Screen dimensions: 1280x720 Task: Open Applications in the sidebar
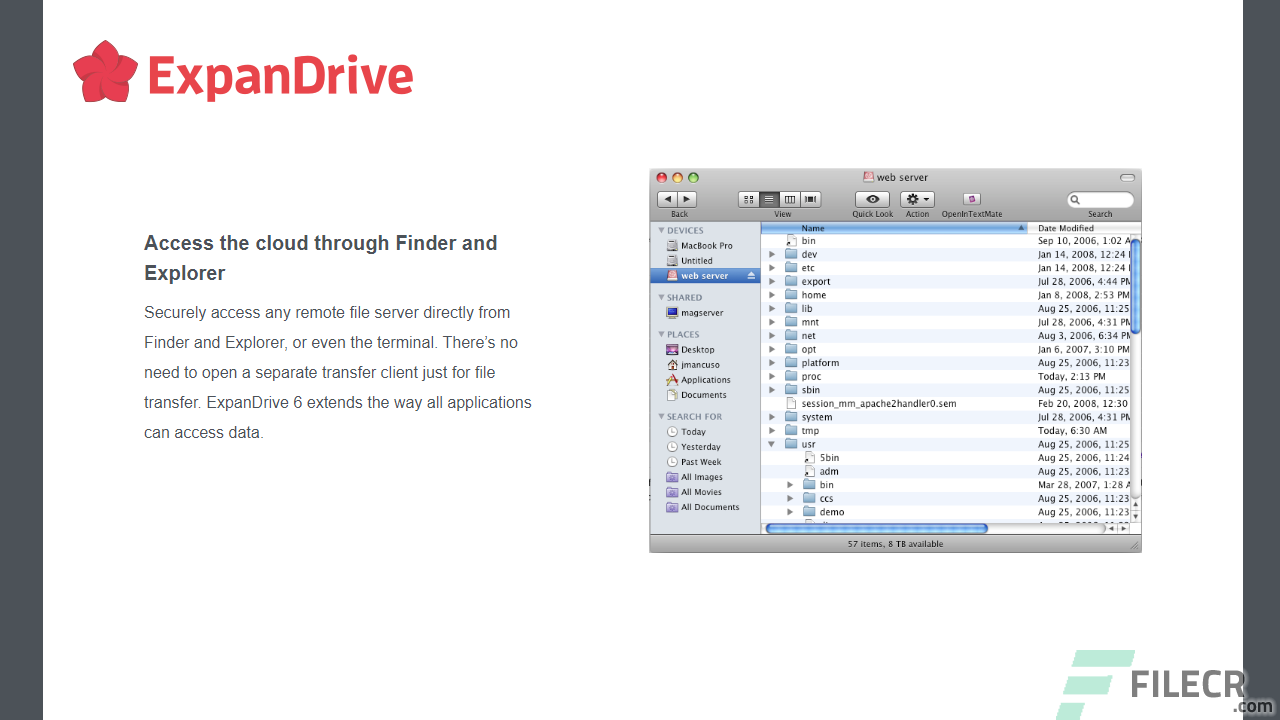699,380
